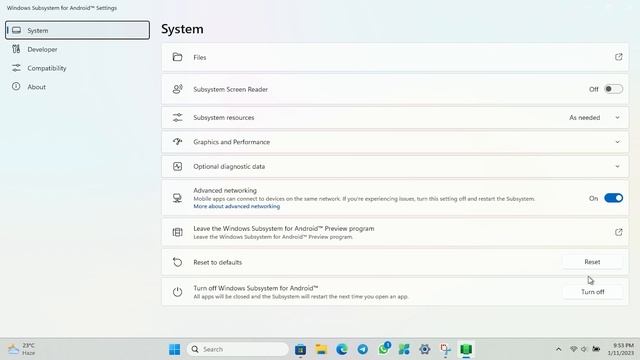Click the Reset to defaults icon
Viewport: 640px width, 360px height.
pyautogui.click(x=177, y=262)
